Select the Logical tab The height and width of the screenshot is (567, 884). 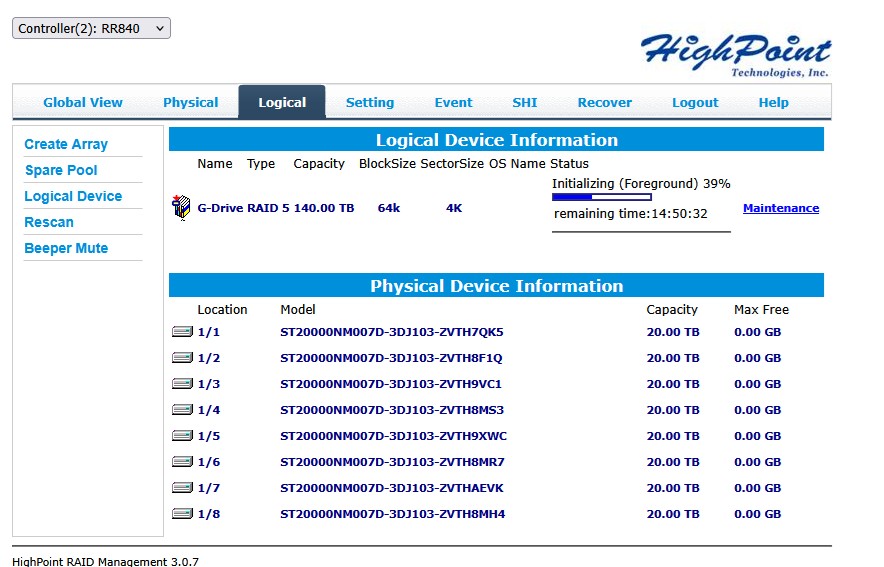[x=282, y=102]
